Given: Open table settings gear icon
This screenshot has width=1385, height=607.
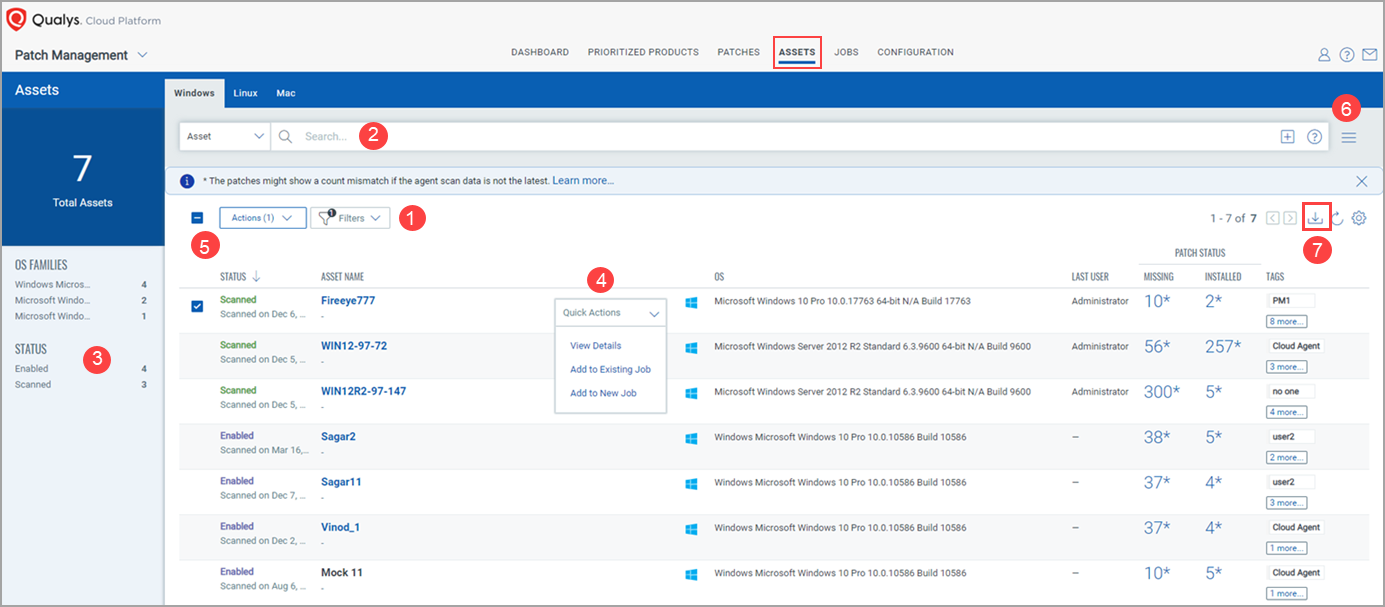Looking at the screenshot, I should coord(1359,218).
